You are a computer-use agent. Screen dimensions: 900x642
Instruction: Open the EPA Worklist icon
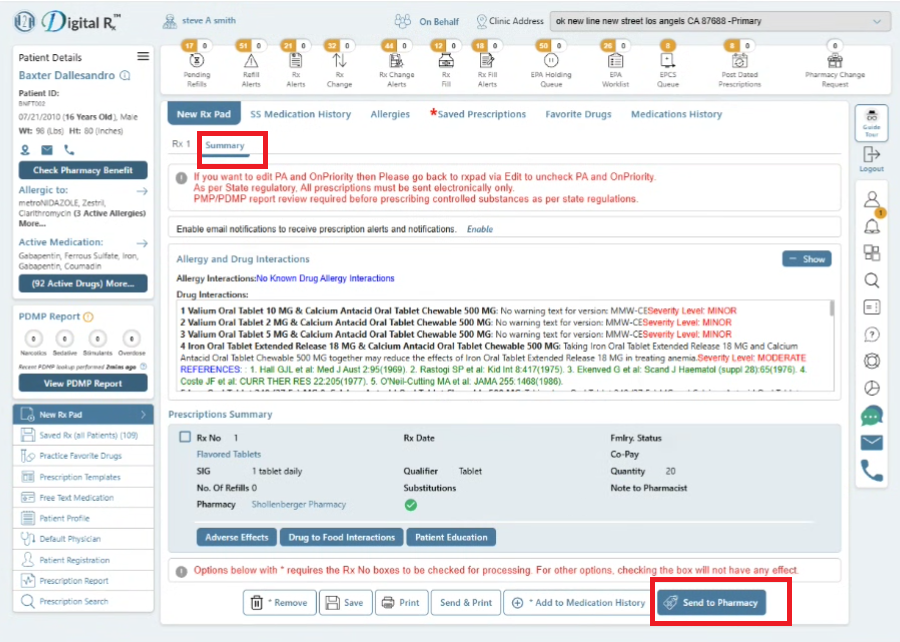(x=615, y=60)
